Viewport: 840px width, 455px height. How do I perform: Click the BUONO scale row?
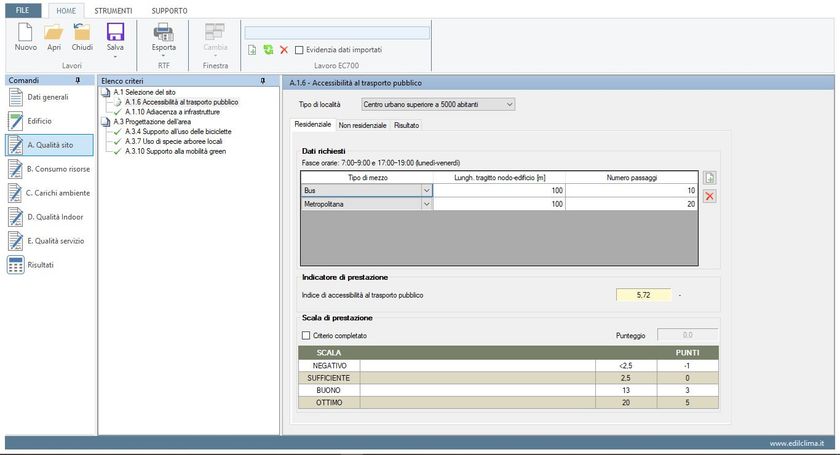point(508,390)
